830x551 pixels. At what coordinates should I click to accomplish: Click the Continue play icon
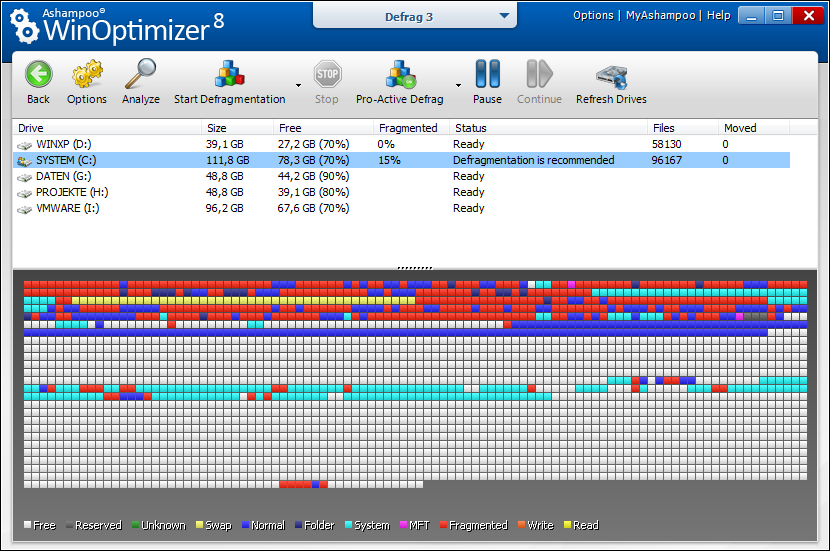539,74
